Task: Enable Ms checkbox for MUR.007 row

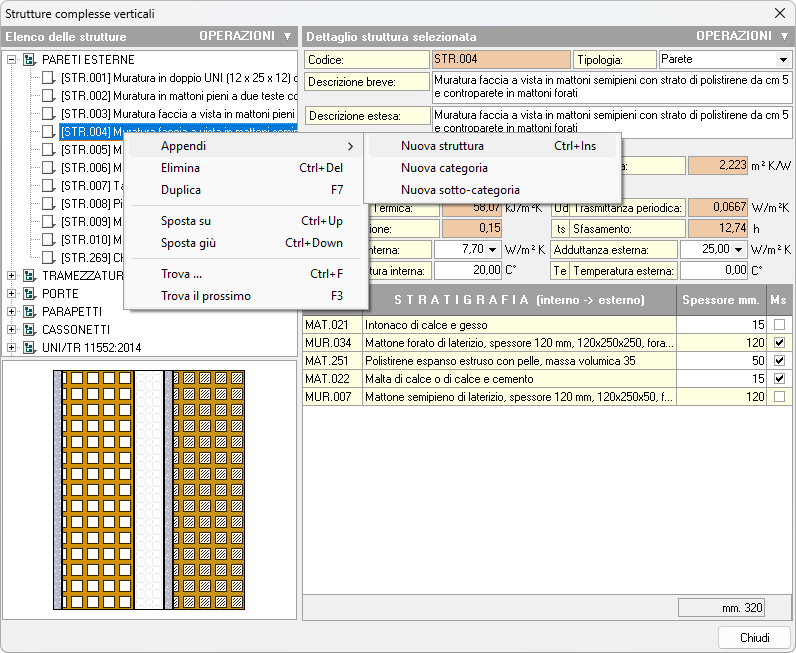Action: pyautogui.click(x=779, y=397)
